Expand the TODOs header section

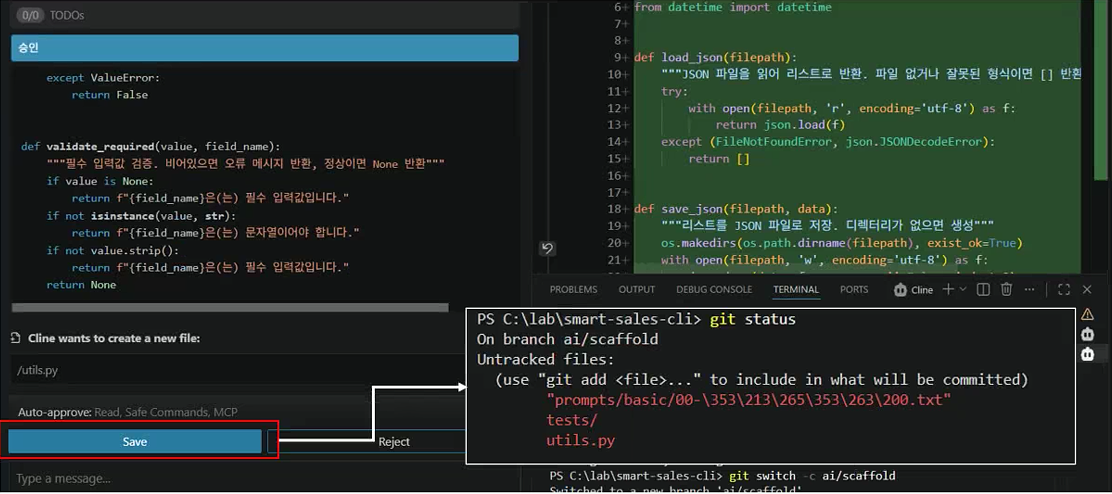265,15
